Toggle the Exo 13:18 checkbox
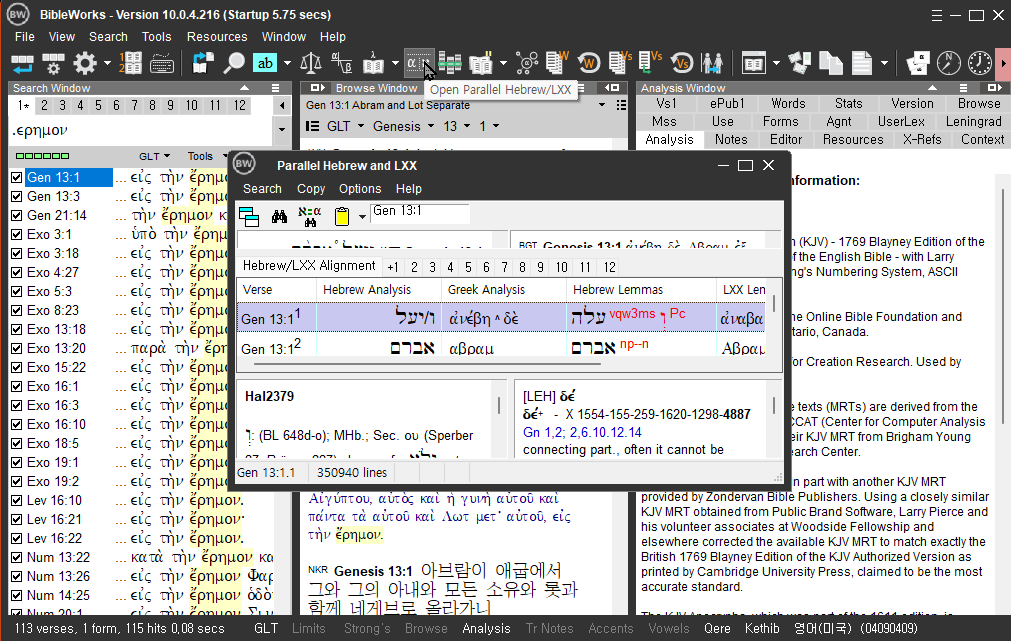Image resolution: width=1011 pixels, height=641 pixels. (17, 330)
